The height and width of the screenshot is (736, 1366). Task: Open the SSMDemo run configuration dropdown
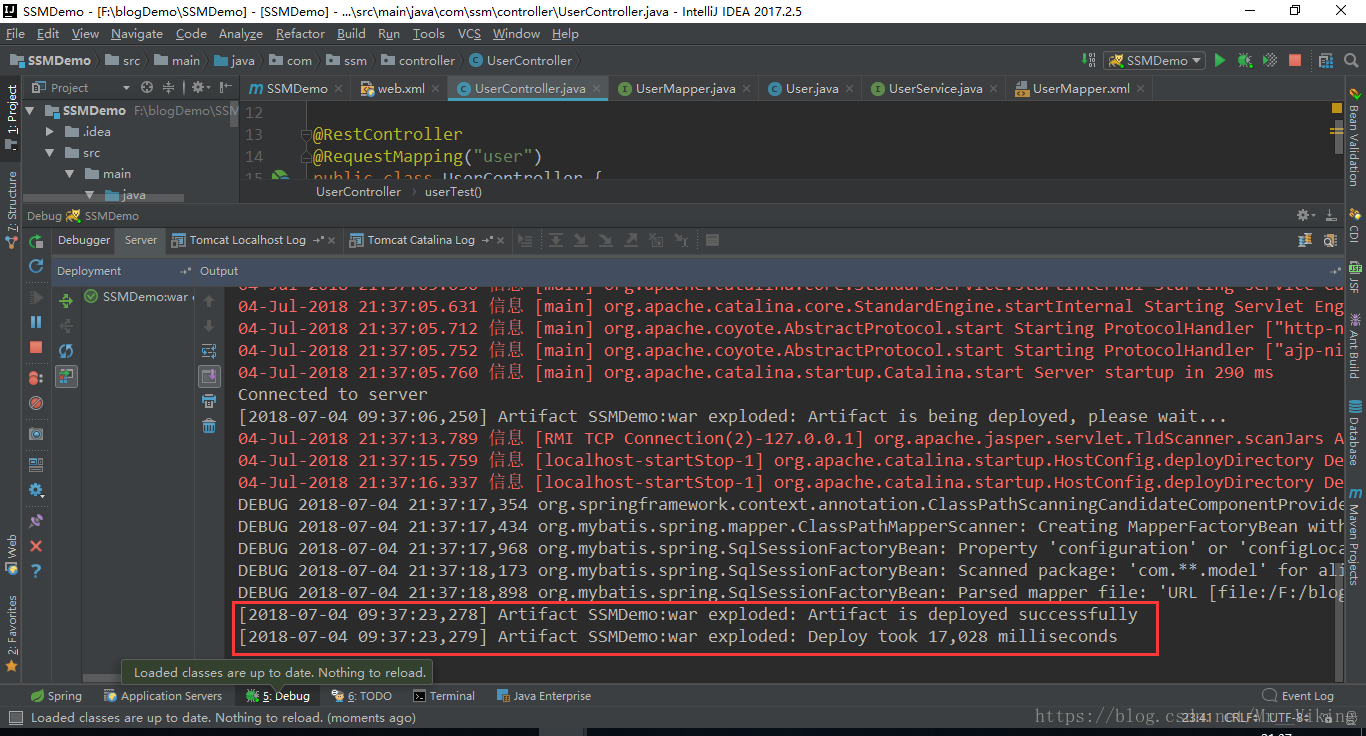coord(1154,60)
